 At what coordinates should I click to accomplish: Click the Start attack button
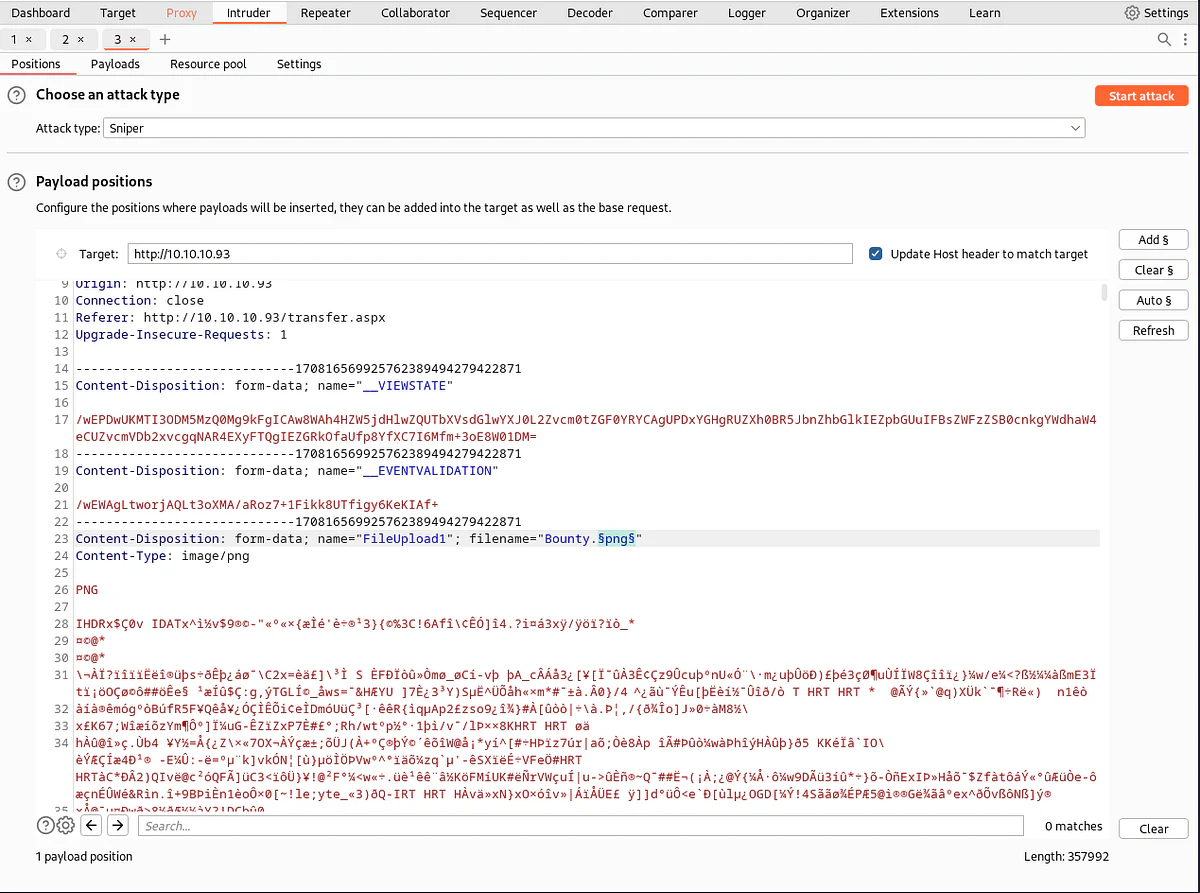(1141, 96)
